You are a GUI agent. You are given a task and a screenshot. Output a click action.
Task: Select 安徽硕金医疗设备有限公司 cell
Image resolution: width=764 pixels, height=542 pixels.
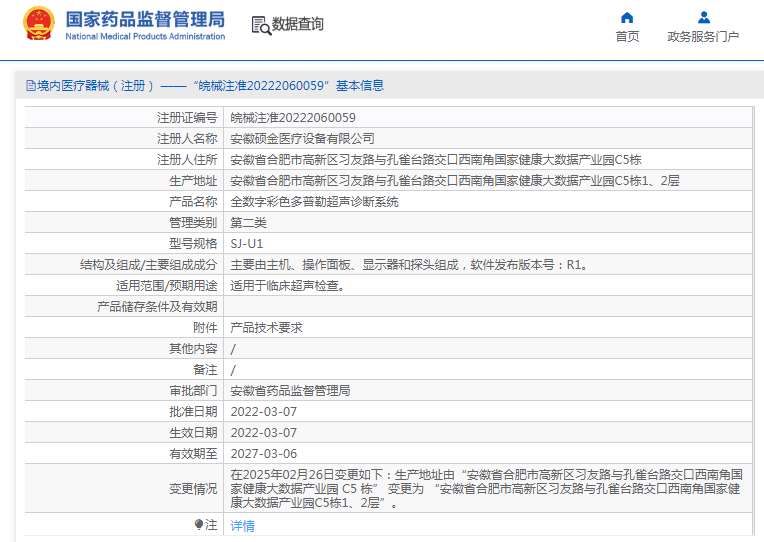point(302,138)
